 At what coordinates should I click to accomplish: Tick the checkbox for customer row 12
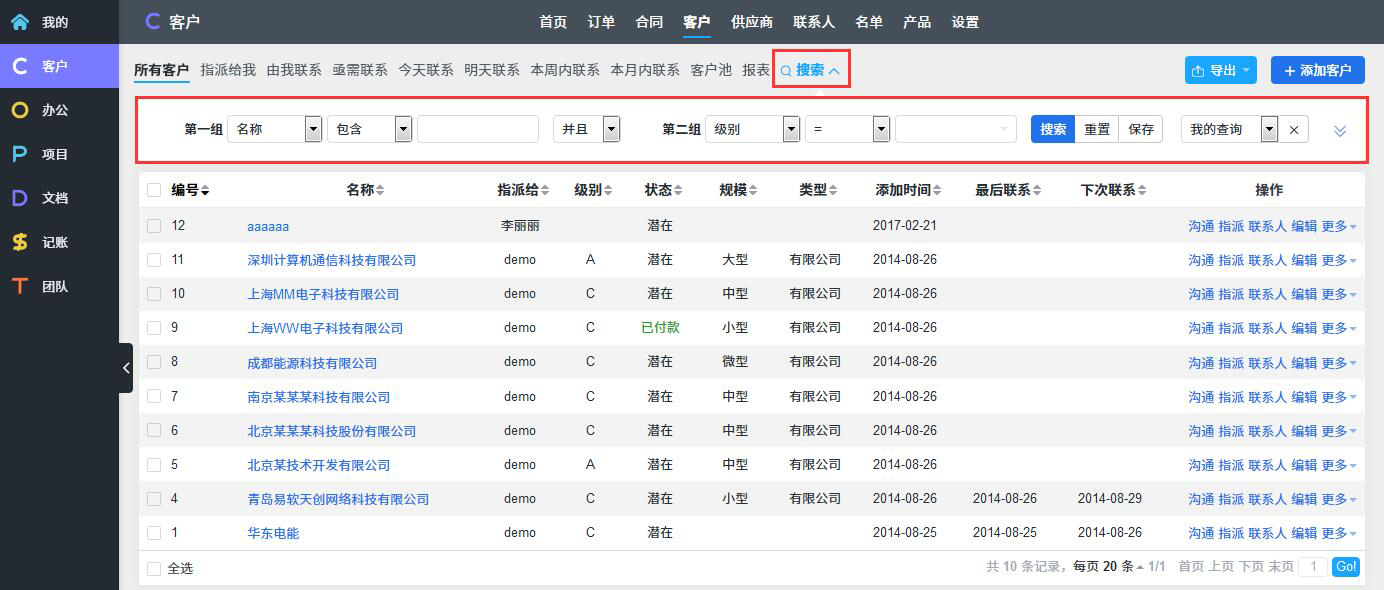click(x=154, y=226)
